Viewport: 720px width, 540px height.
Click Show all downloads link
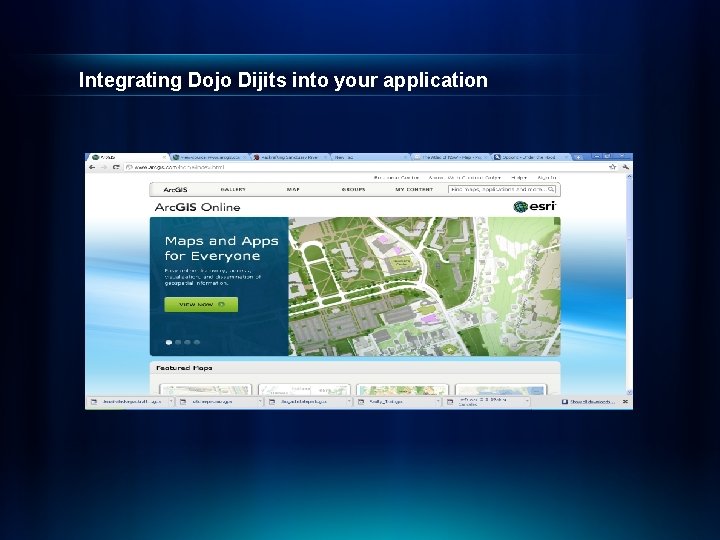point(592,402)
